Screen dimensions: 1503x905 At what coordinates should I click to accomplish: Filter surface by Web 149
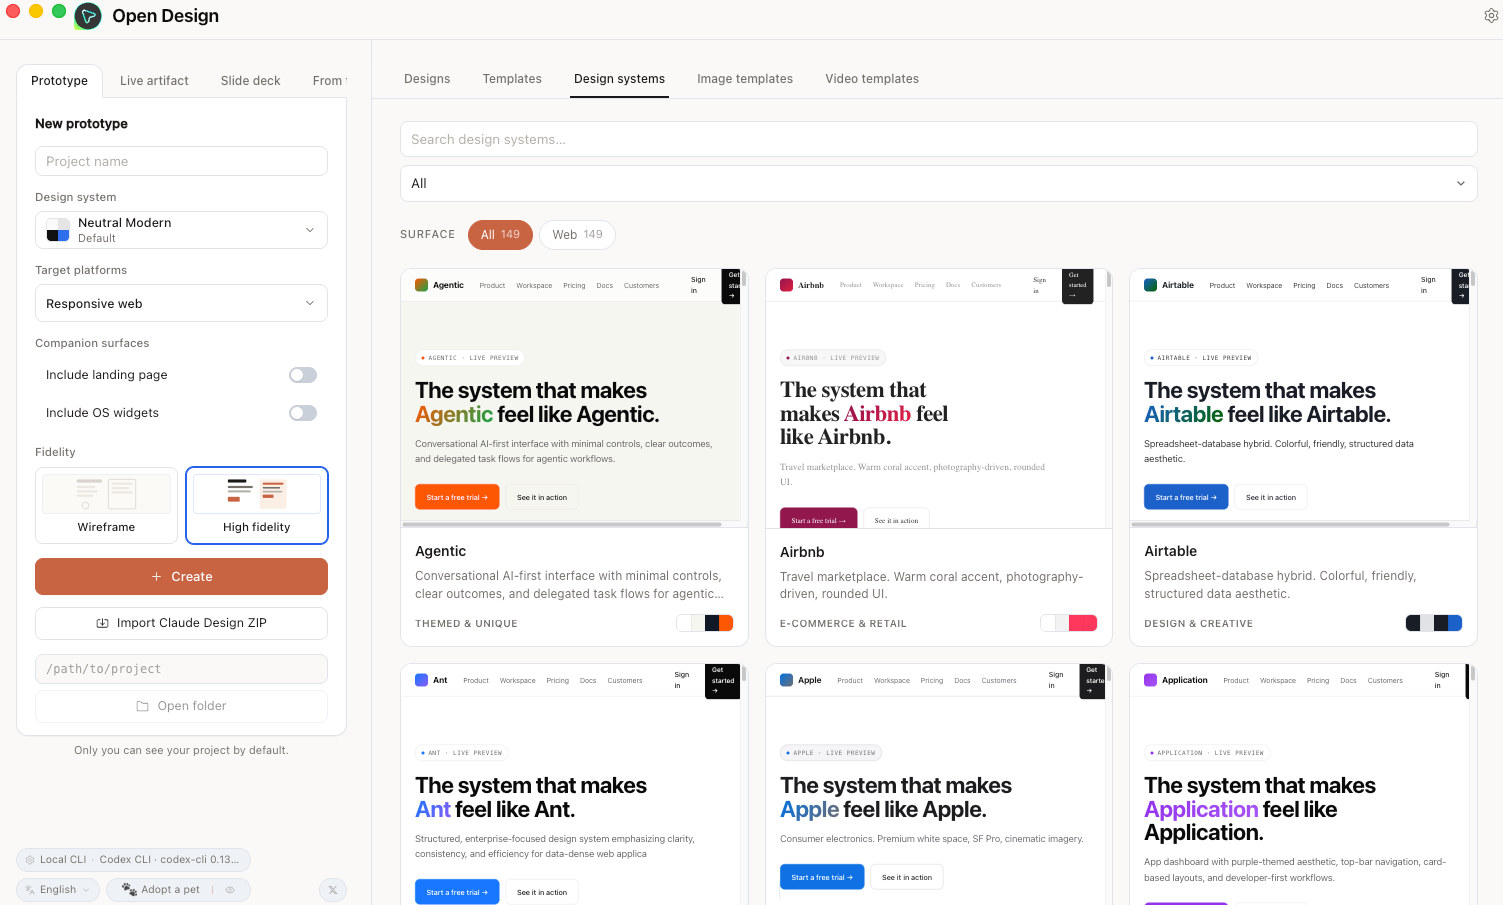point(577,235)
